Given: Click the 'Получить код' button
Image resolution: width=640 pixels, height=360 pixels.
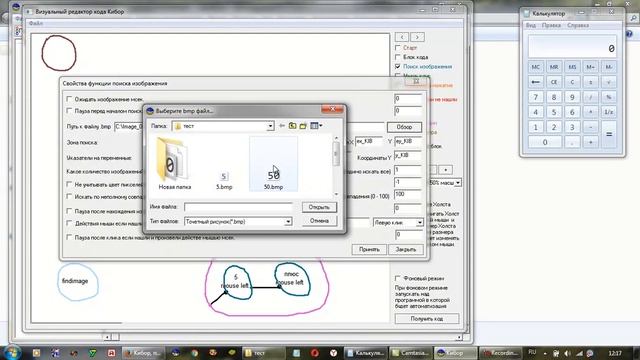Looking at the screenshot, I should 427,319.
